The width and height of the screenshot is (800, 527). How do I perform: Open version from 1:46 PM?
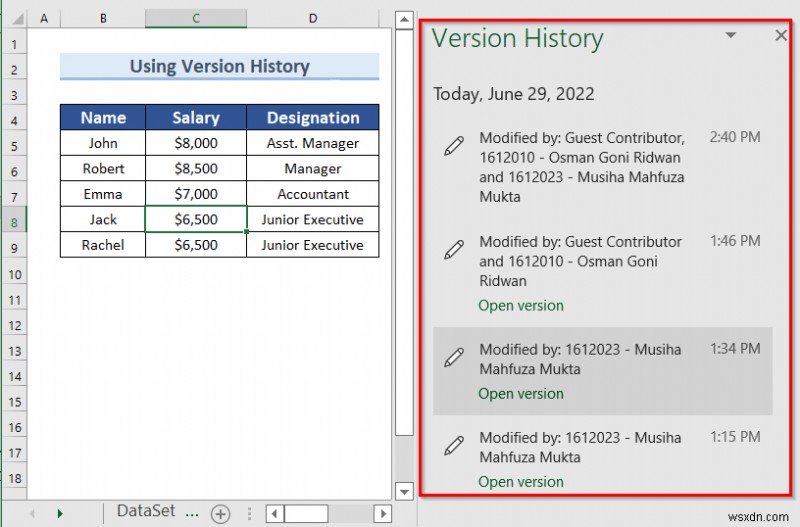click(x=521, y=306)
